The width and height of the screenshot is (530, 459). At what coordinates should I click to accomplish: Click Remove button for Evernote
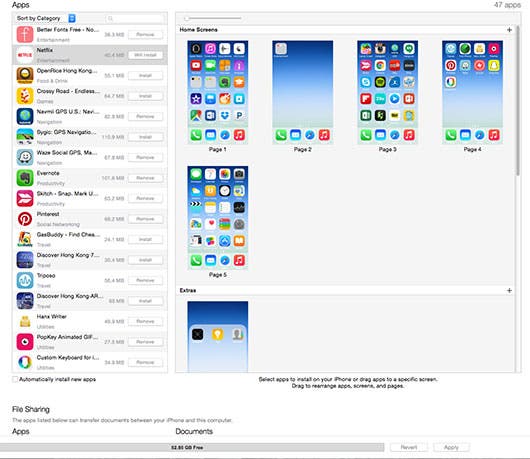[145, 178]
